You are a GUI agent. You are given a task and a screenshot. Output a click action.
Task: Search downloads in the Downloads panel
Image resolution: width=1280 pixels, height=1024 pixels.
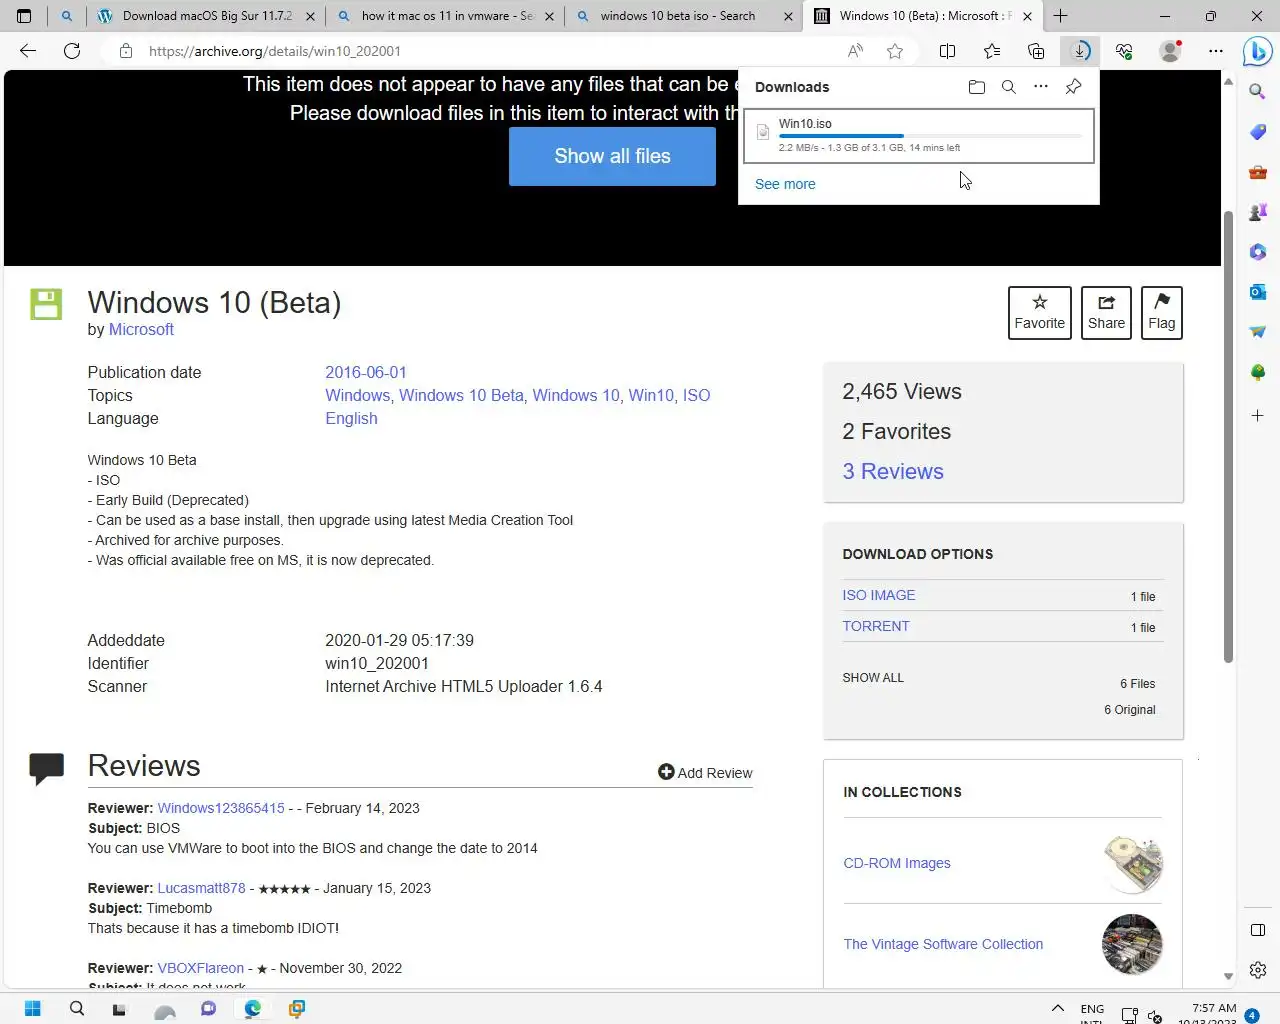click(x=1009, y=87)
